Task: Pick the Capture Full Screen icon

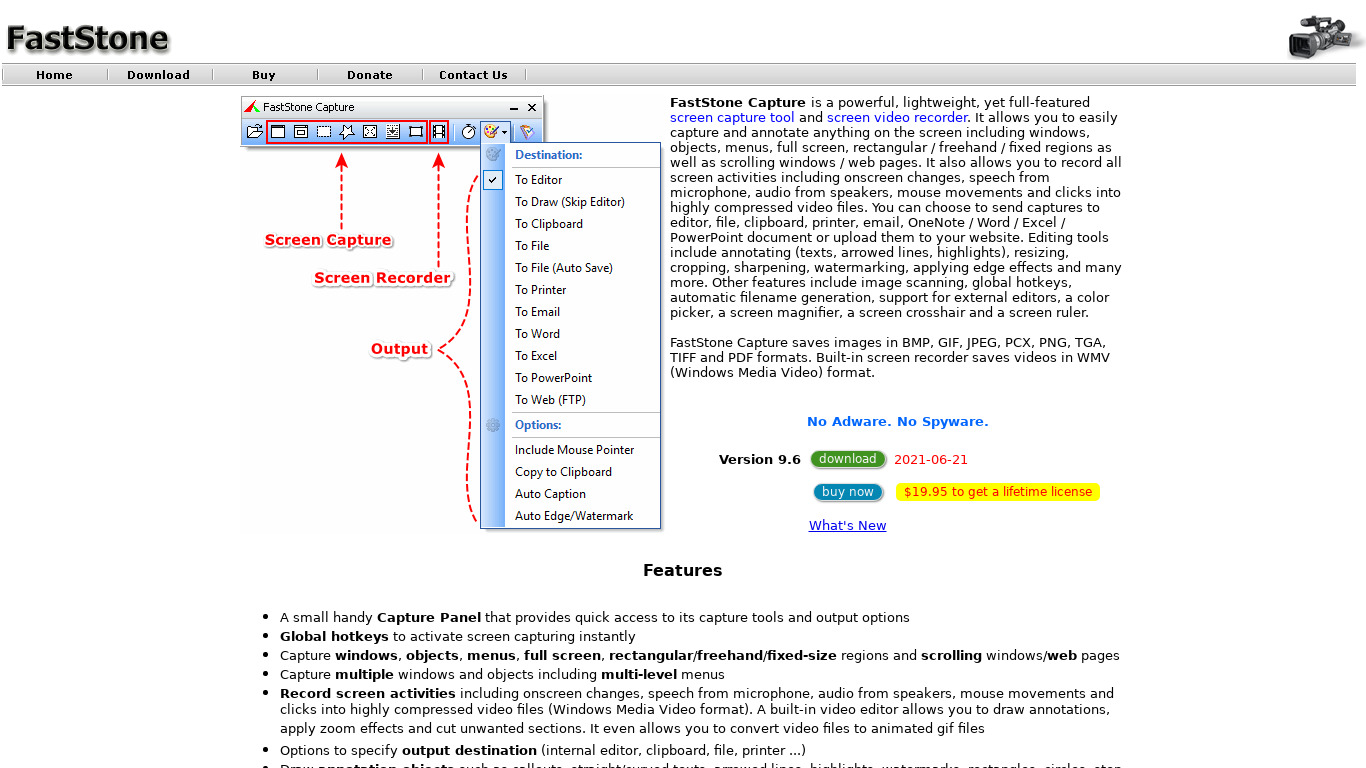Action: tap(370, 131)
